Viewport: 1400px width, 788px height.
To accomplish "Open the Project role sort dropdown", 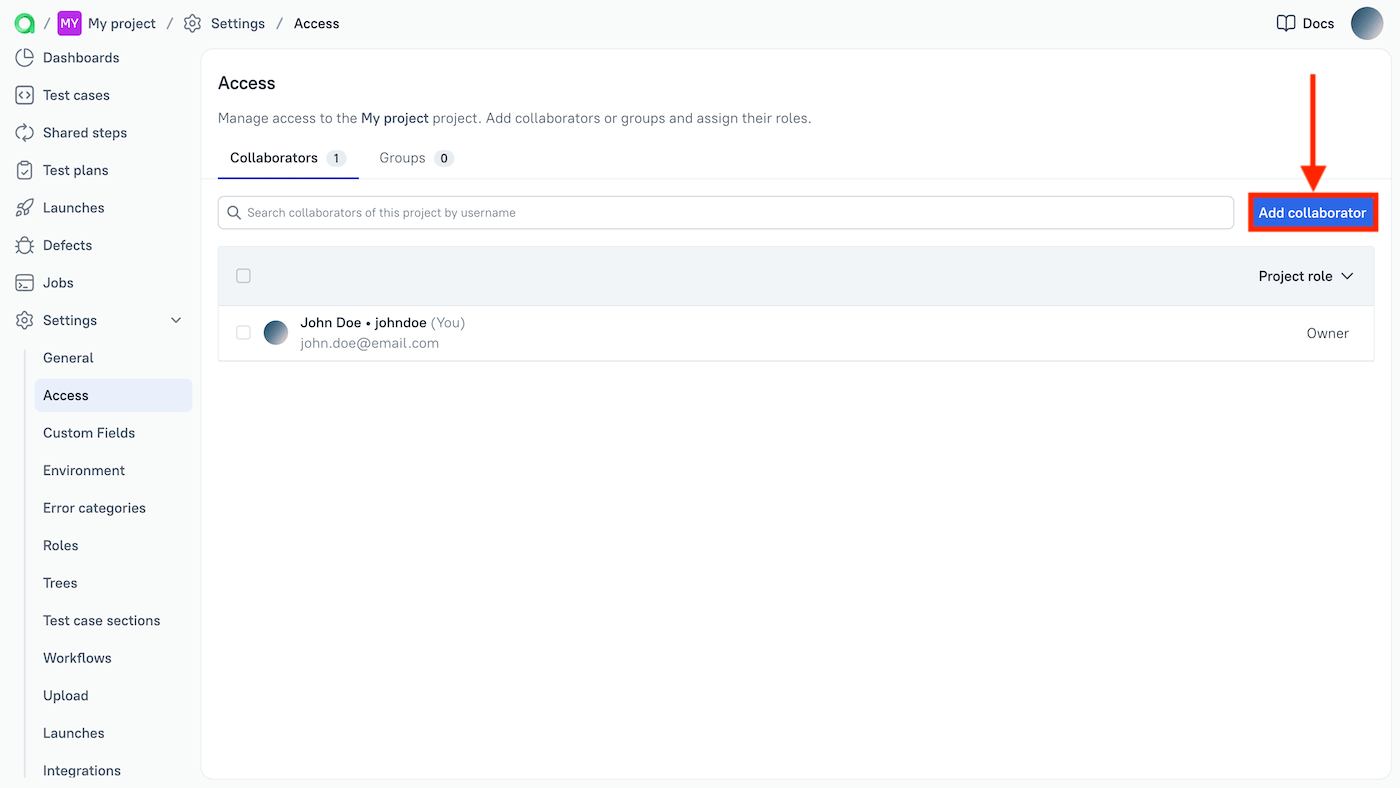I will [x=1306, y=275].
